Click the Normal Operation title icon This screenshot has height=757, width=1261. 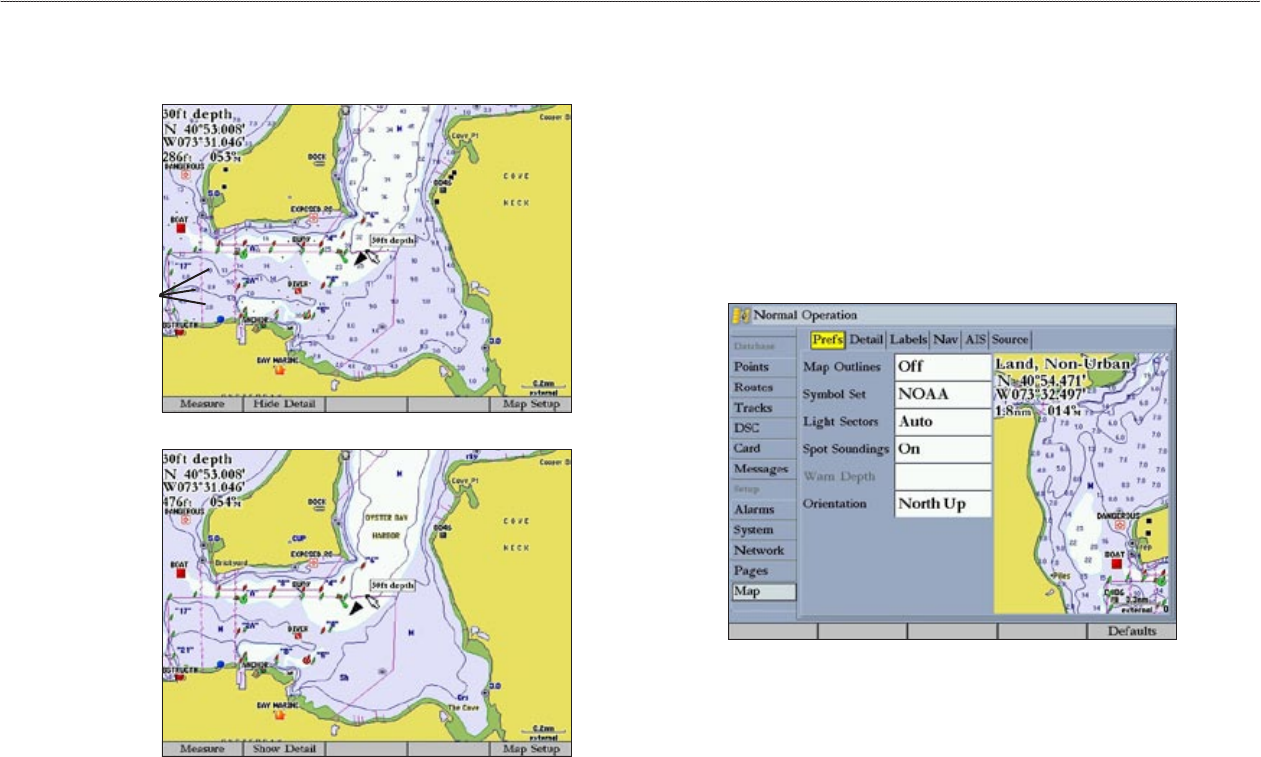pos(740,315)
